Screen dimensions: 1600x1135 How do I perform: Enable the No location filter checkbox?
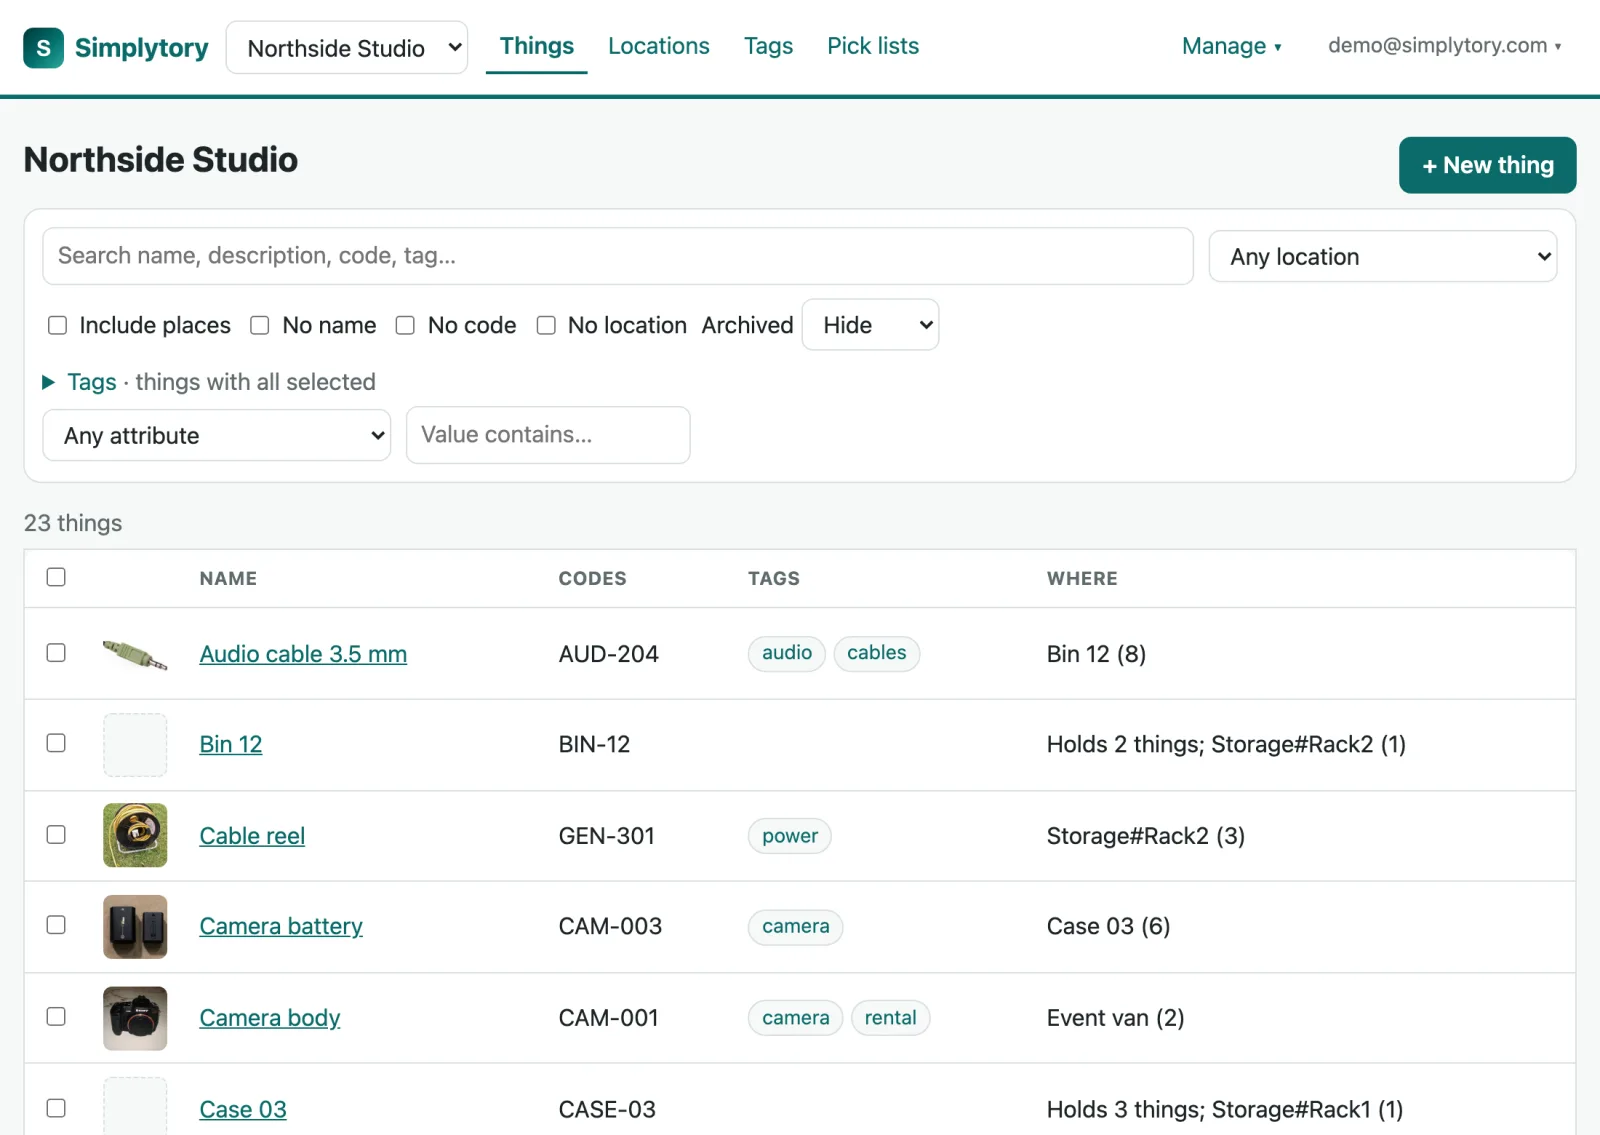[x=546, y=325]
